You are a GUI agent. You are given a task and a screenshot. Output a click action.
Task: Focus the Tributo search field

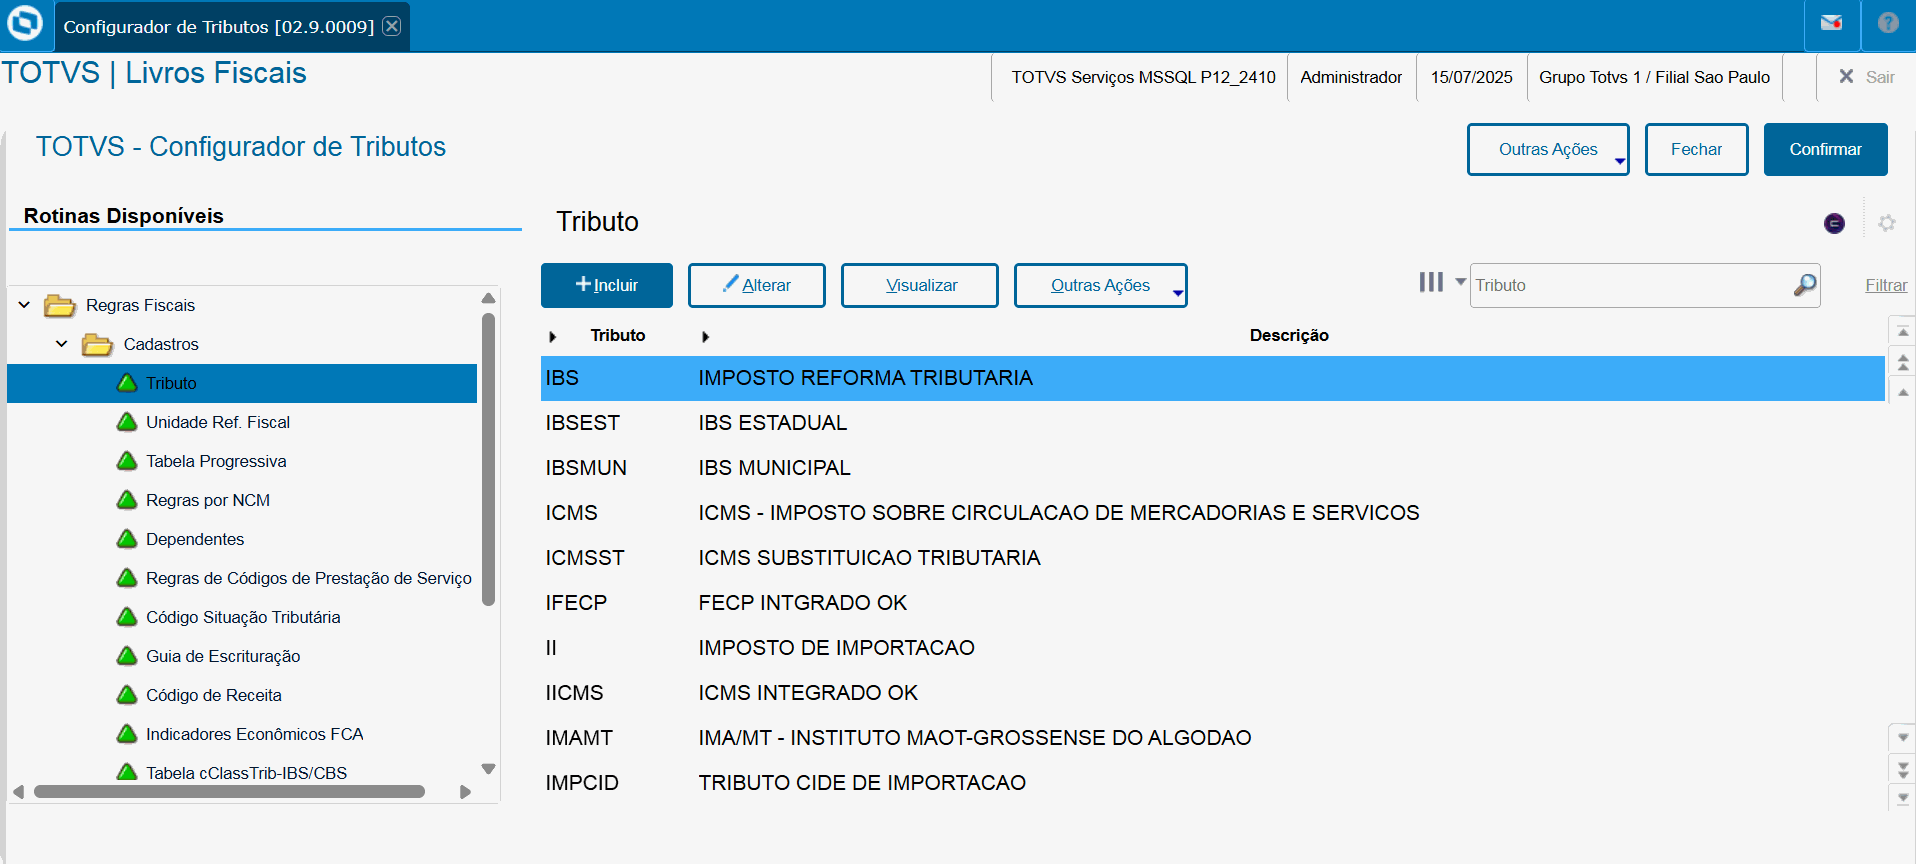tap(1630, 285)
